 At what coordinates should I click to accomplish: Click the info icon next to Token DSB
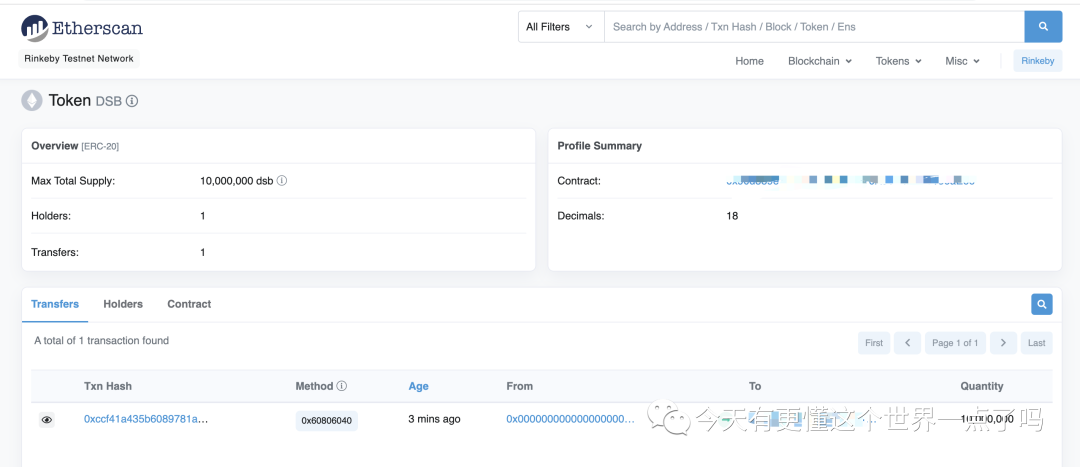(132, 101)
